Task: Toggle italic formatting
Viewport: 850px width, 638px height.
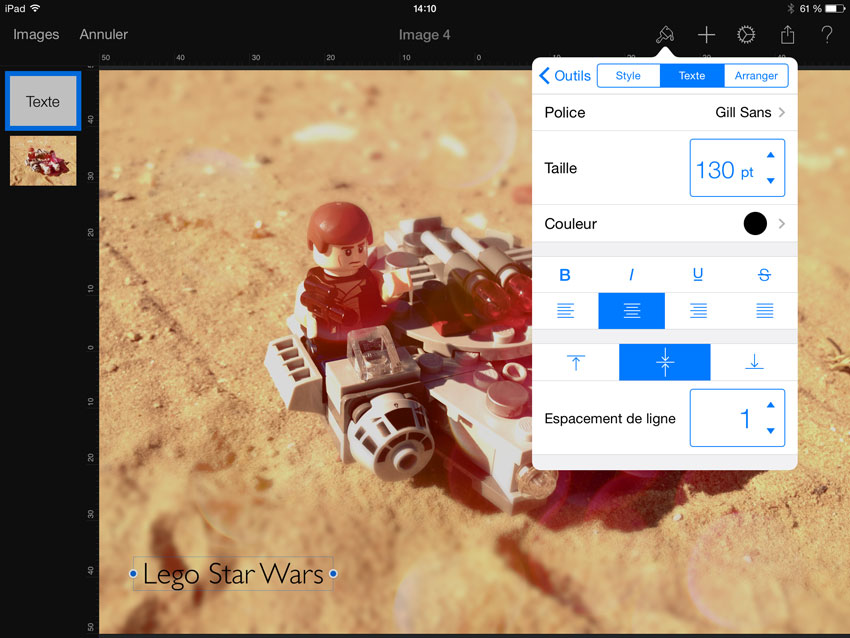Action: pyautogui.click(x=631, y=275)
